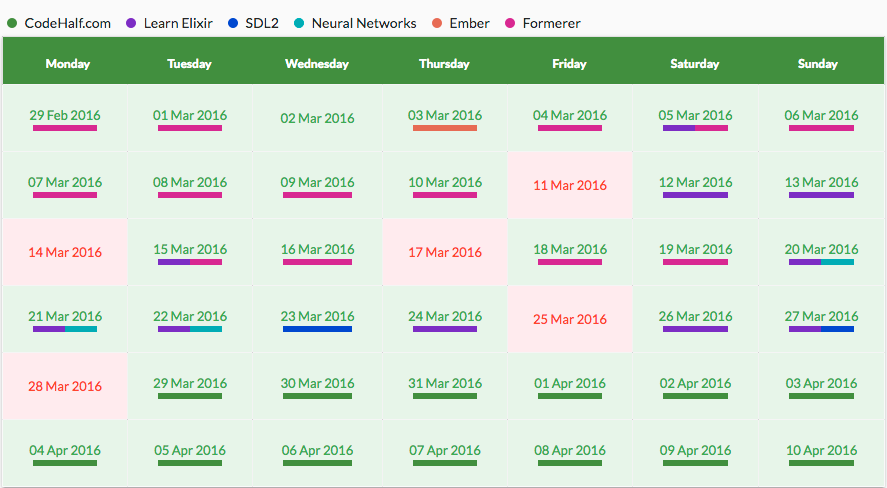This screenshot has width=887, height=488.
Task: Select the red 14 Mar 2016 date
Action: (x=65, y=252)
